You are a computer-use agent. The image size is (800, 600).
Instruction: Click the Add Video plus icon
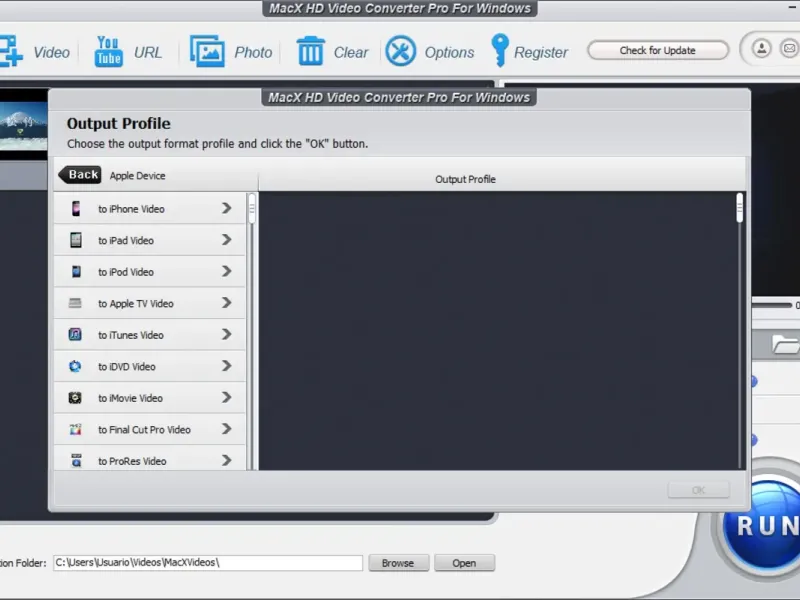pyautogui.click(x=10, y=51)
